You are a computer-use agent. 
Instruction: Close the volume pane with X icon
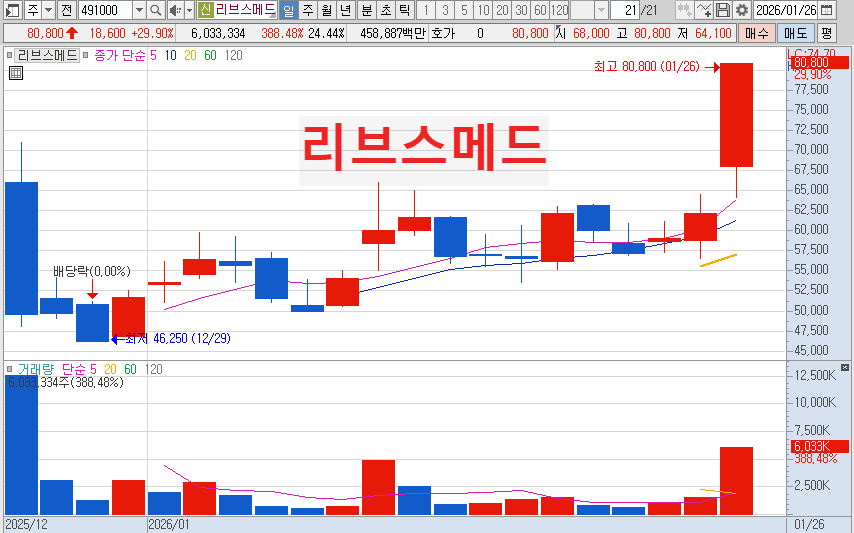(845, 367)
